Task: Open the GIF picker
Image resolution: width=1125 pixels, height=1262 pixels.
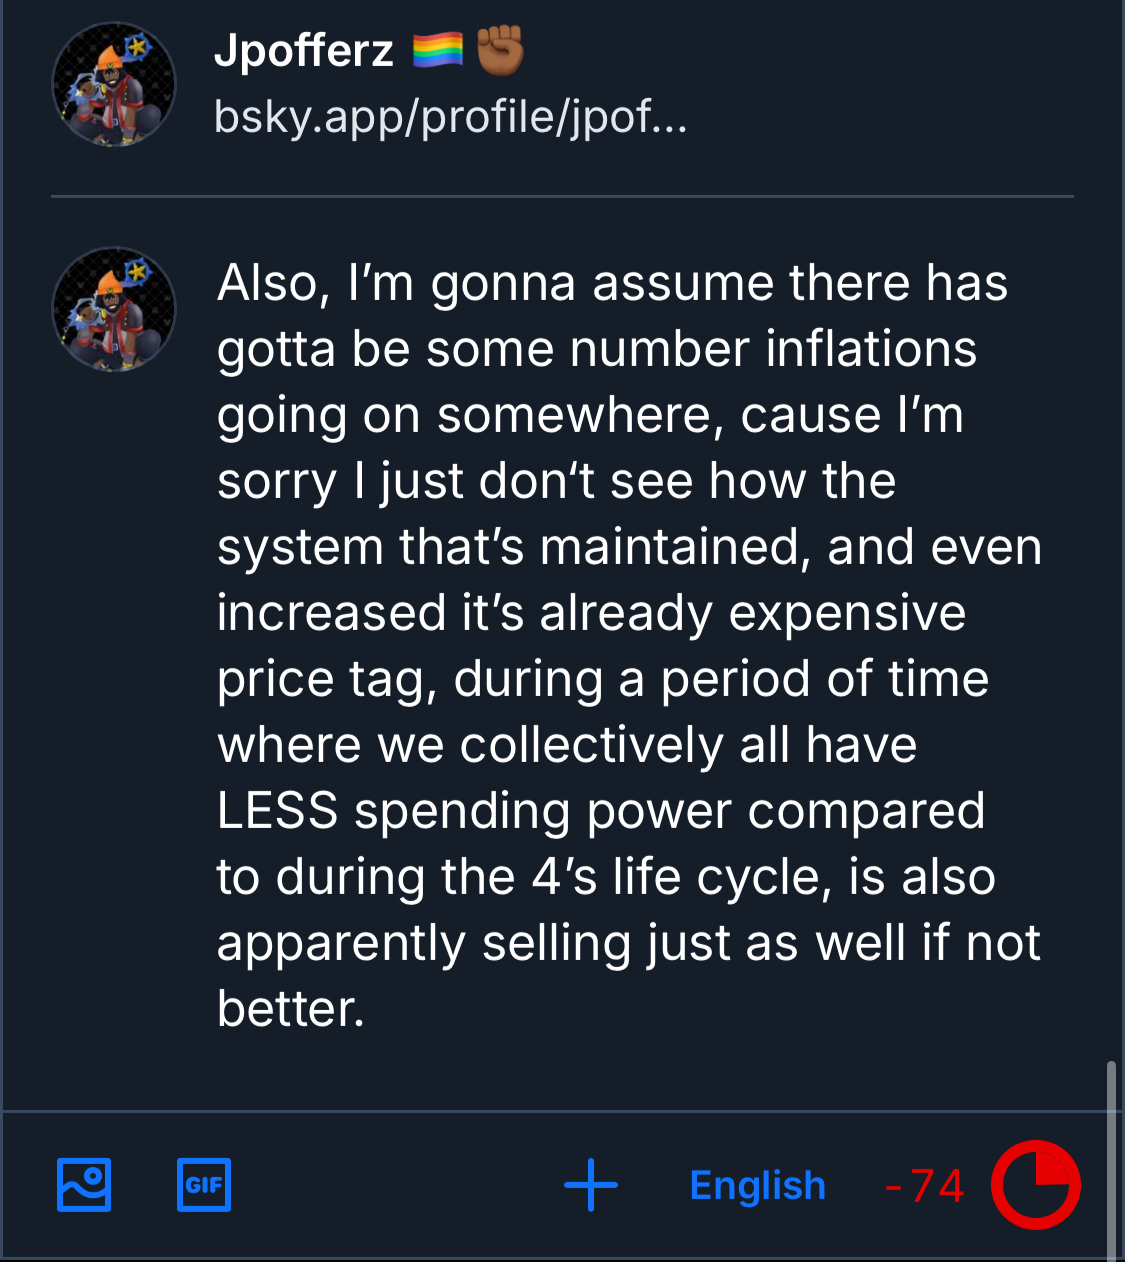Action: click(x=204, y=1185)
